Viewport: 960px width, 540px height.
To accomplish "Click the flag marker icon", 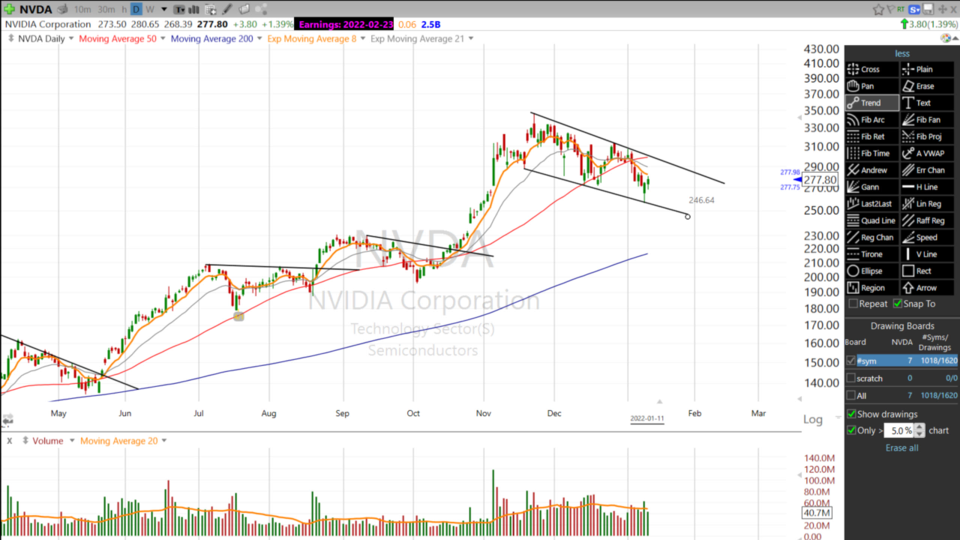I will point(891,9).
